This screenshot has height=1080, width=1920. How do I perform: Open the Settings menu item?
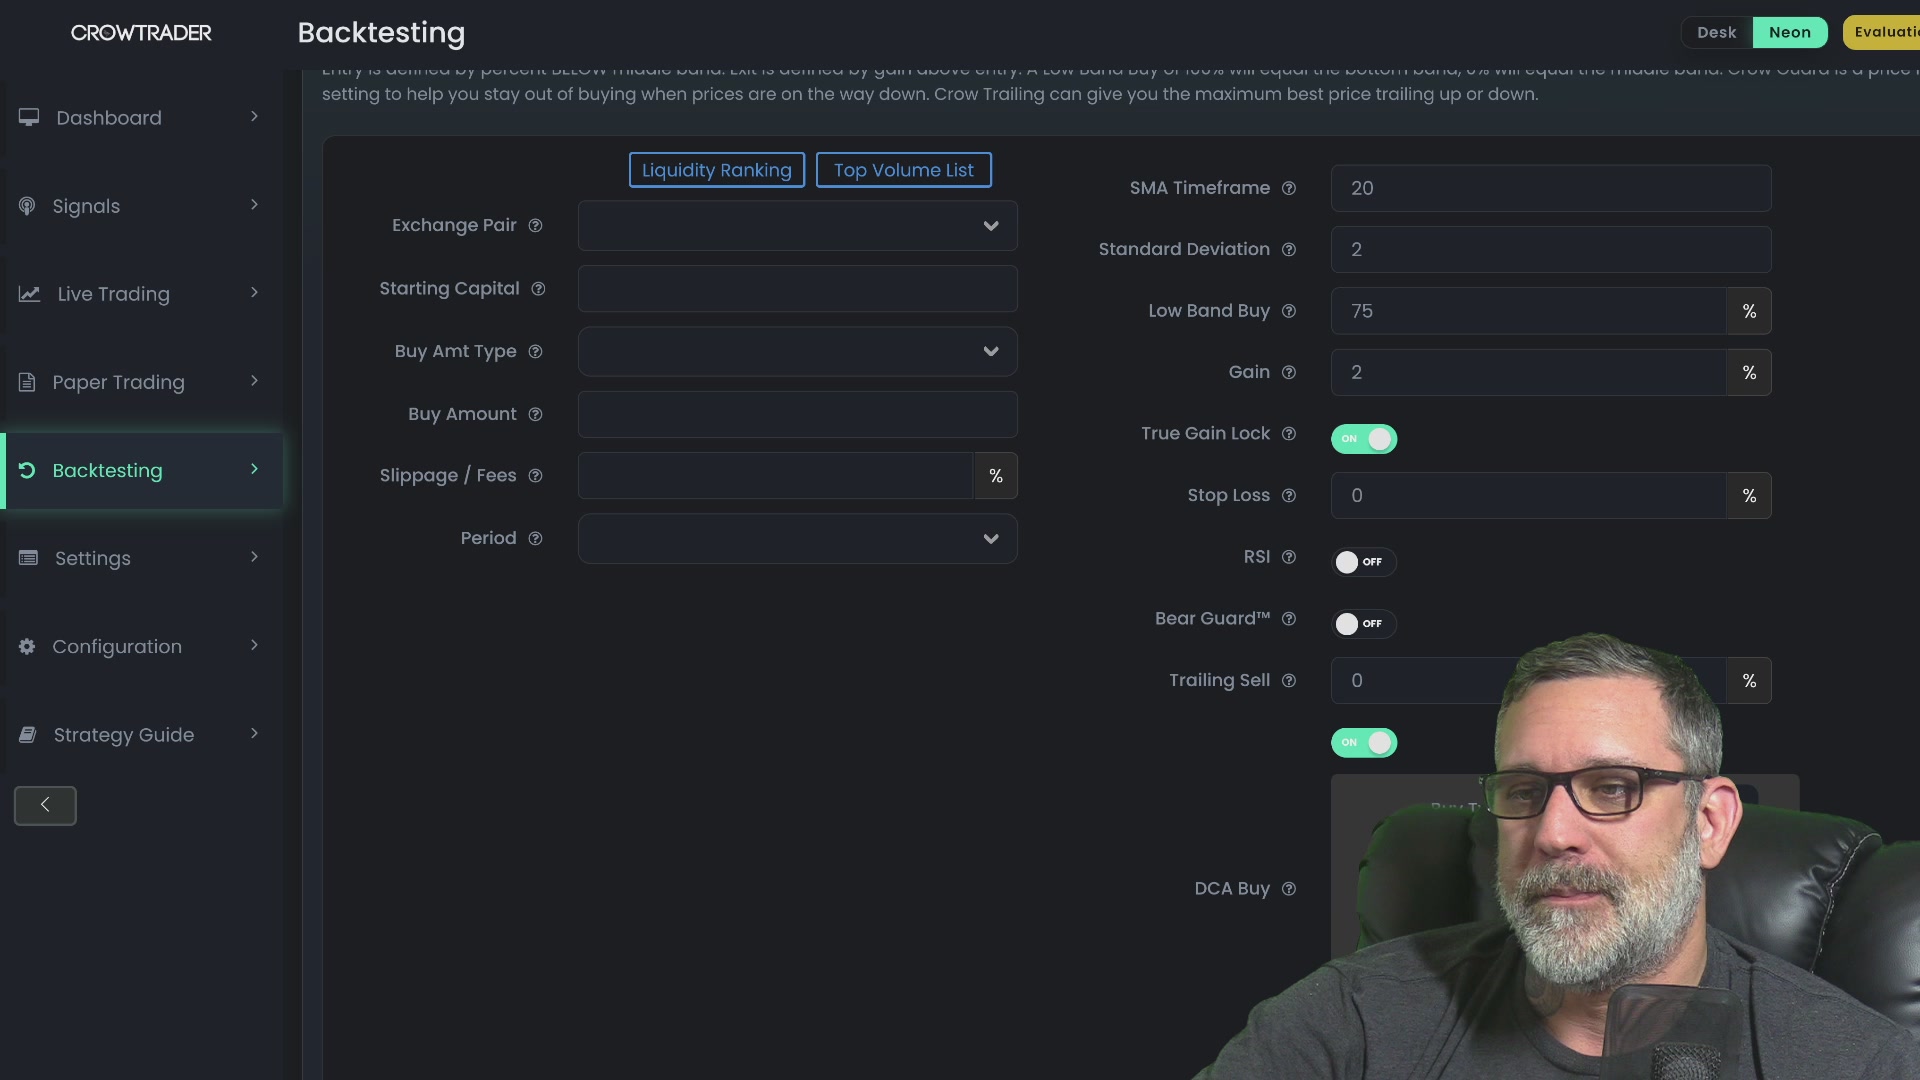point(143,558)
